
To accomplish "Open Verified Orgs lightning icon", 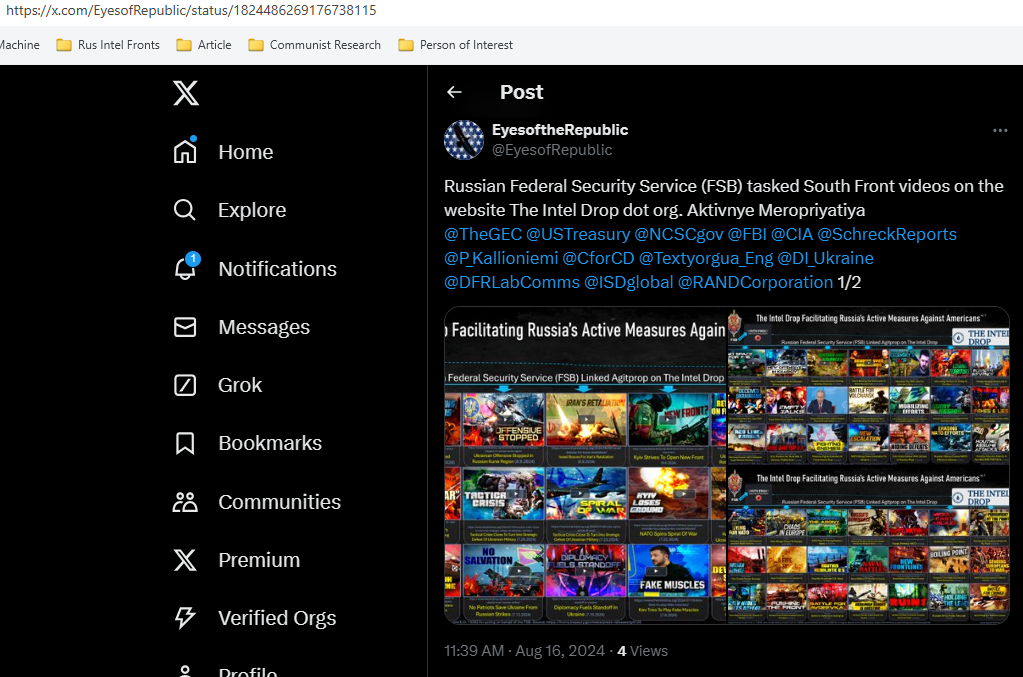I will coord(185,618).
